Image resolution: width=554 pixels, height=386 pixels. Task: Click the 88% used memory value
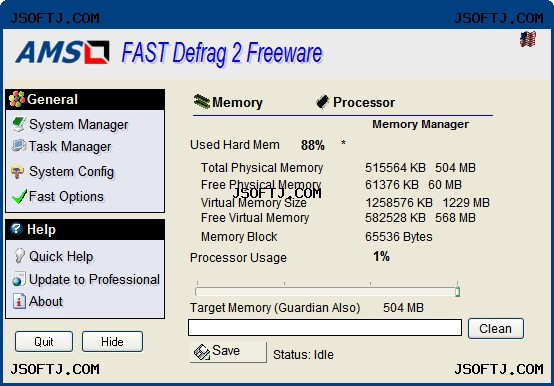coord(313,145)
